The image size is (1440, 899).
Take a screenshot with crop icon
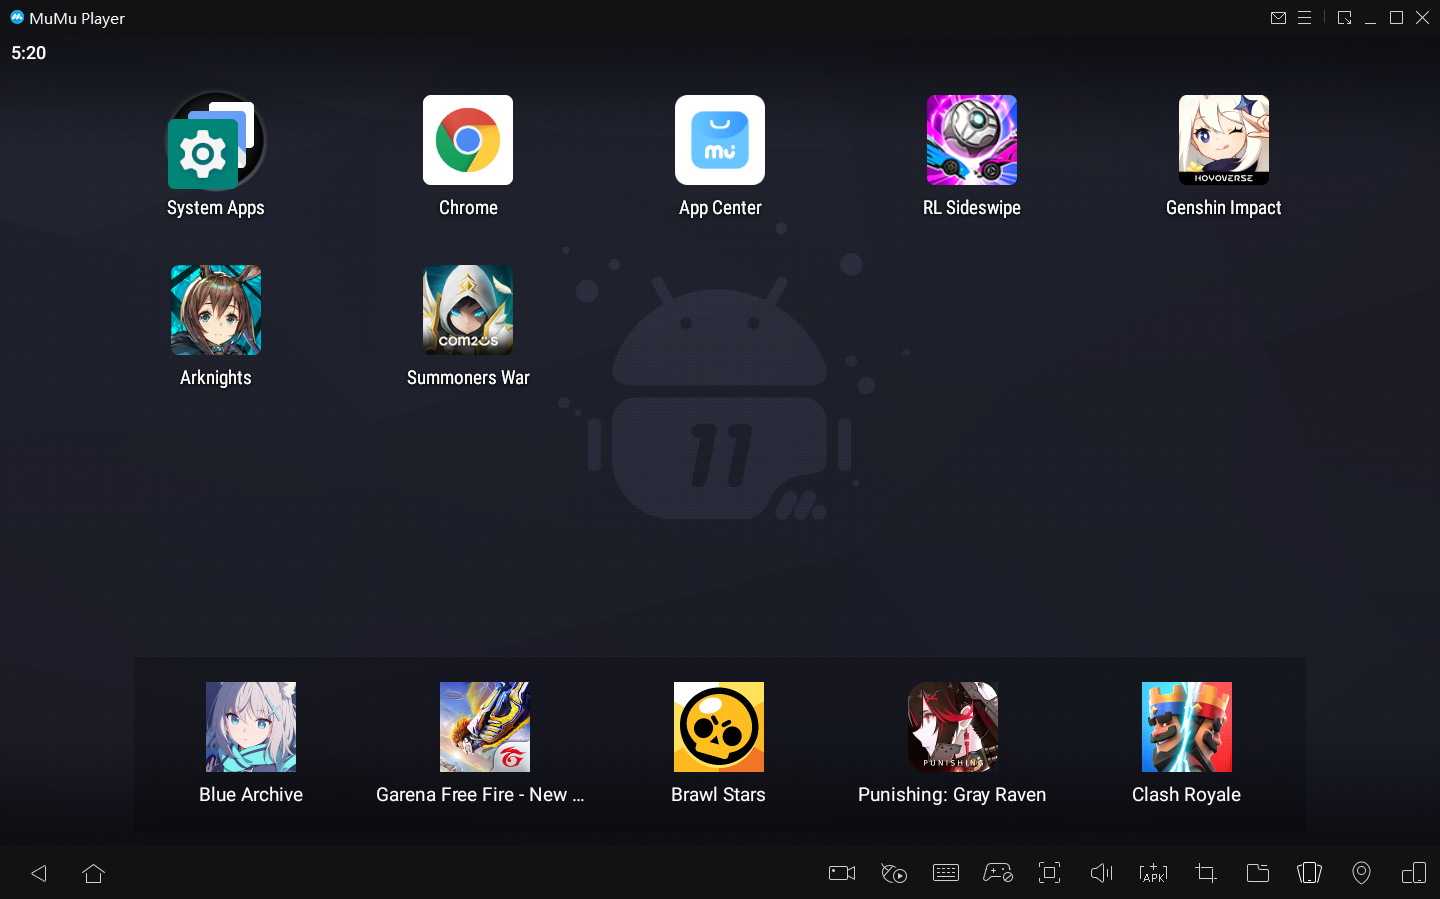pyautogui.click(x=1206, y=873)
